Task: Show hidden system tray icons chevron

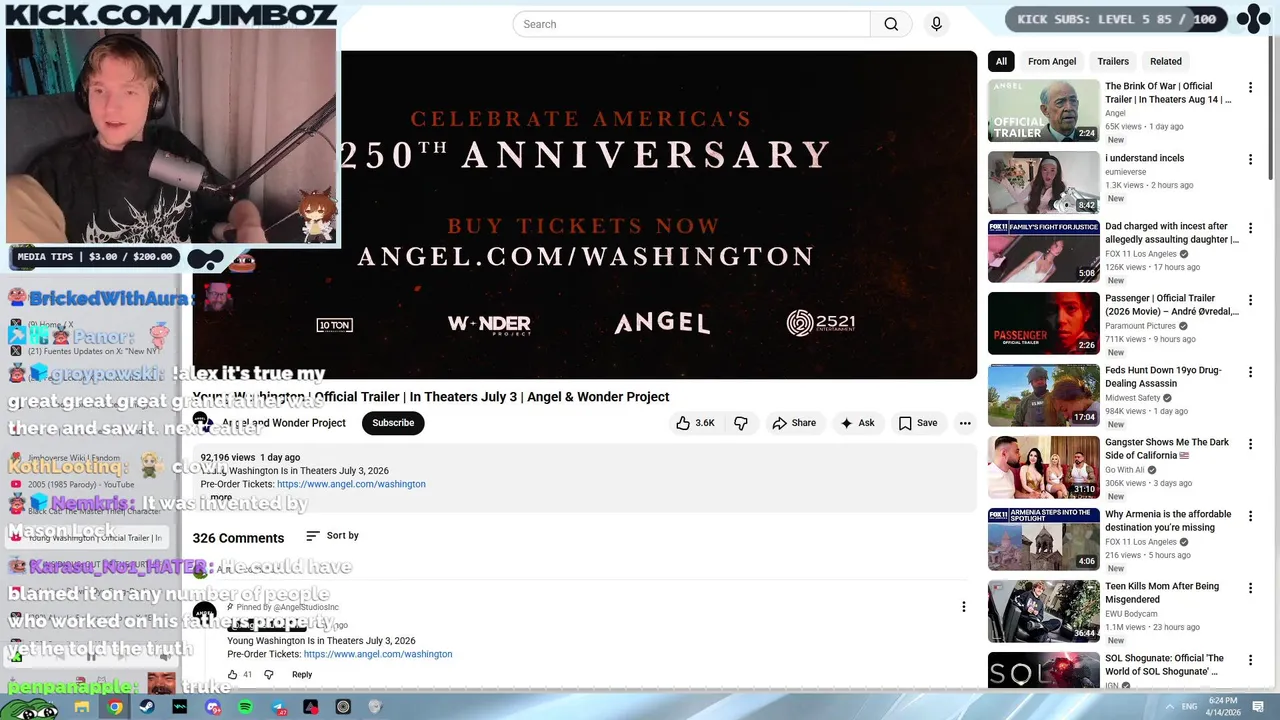Action: pos(1169,707)
